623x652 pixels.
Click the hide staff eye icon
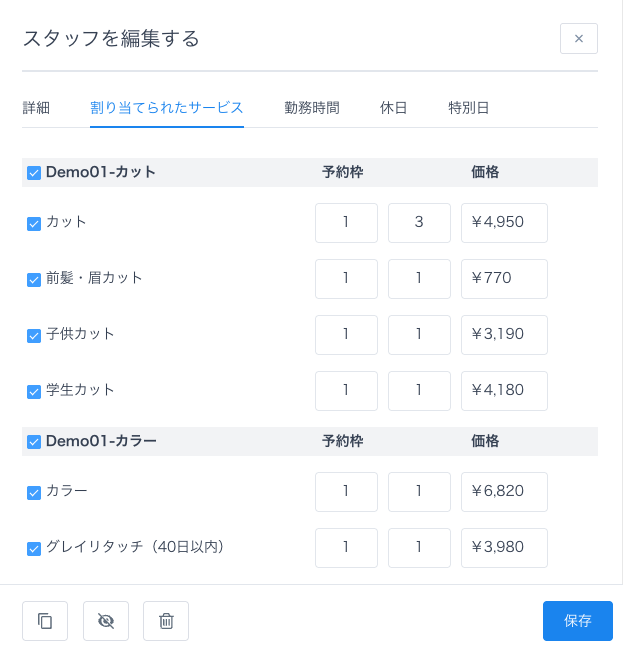[106, 621]
